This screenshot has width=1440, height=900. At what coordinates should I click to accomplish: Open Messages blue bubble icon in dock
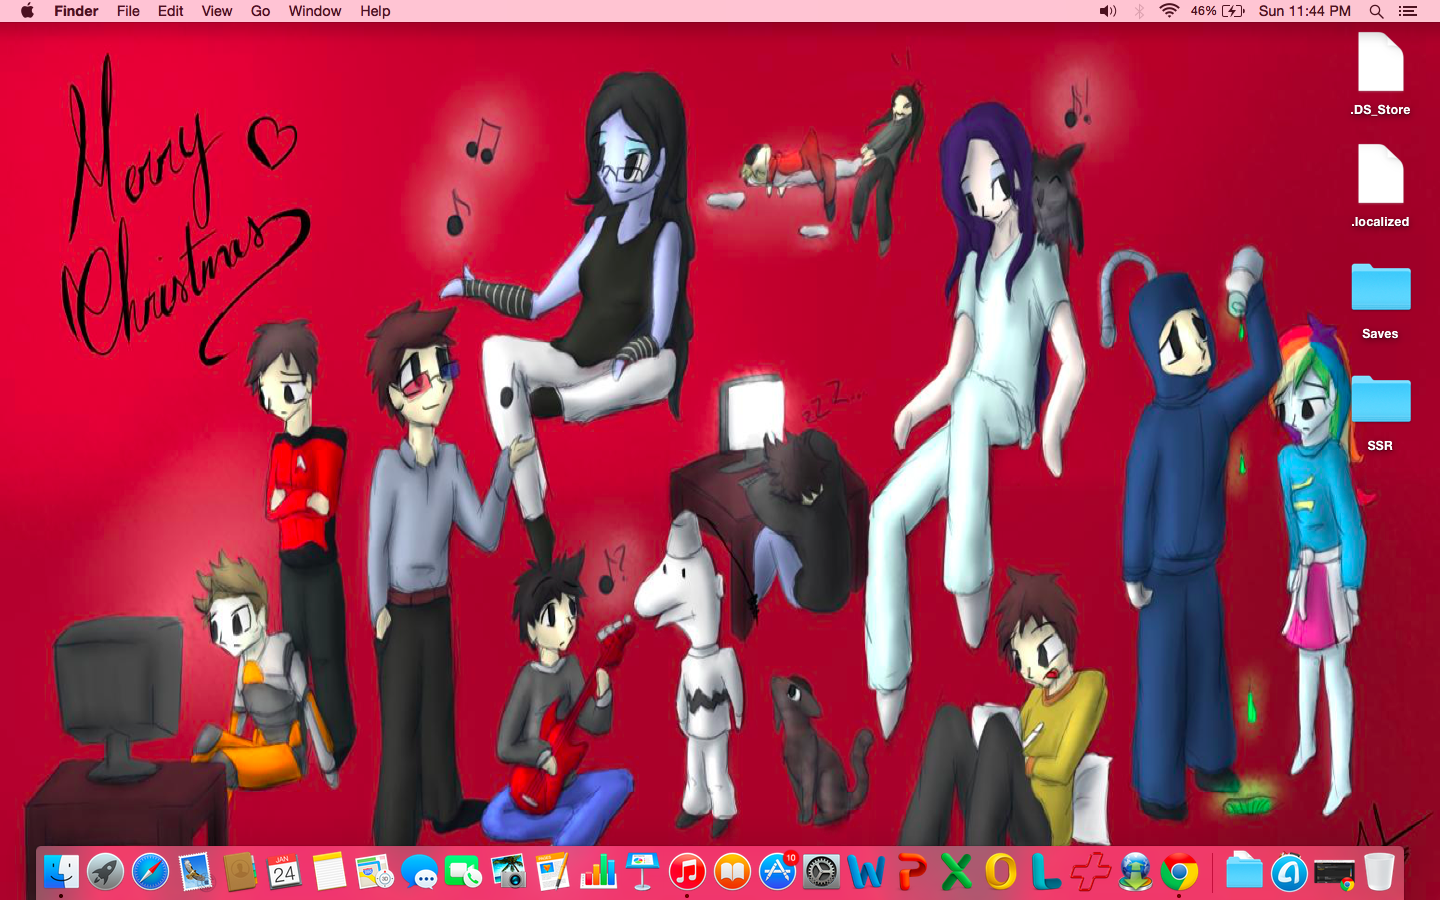click(x=420, y=872)
